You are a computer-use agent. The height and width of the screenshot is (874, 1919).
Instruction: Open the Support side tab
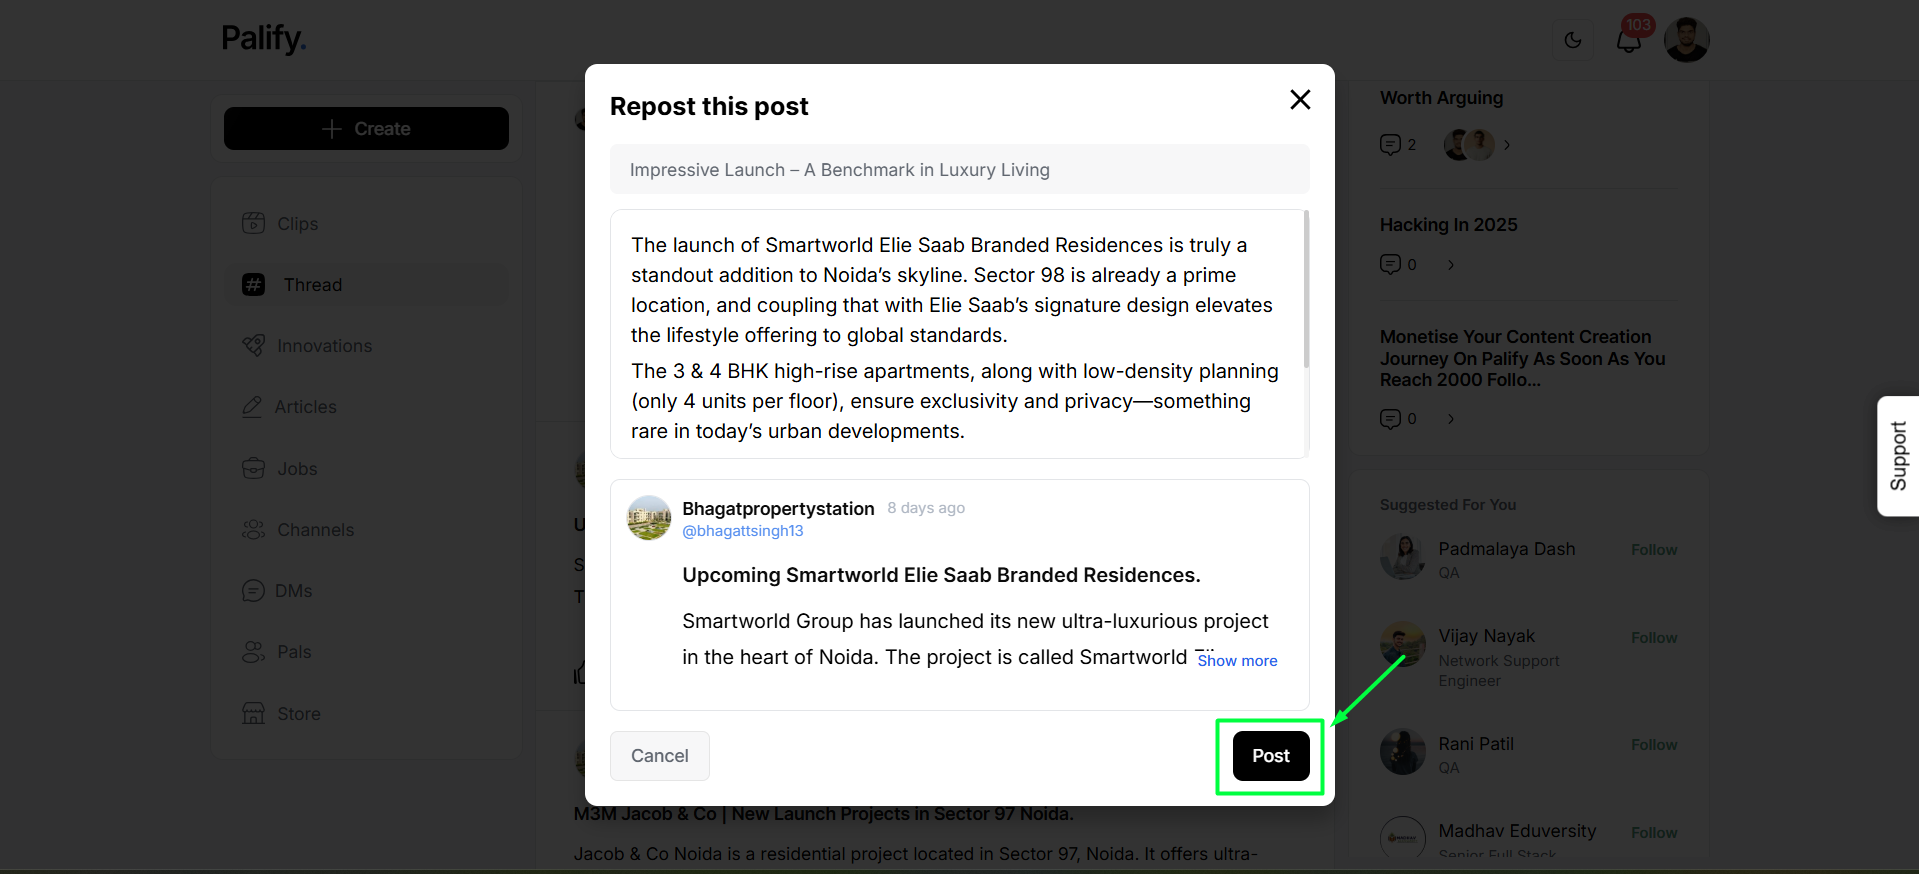click(1897, 456)
